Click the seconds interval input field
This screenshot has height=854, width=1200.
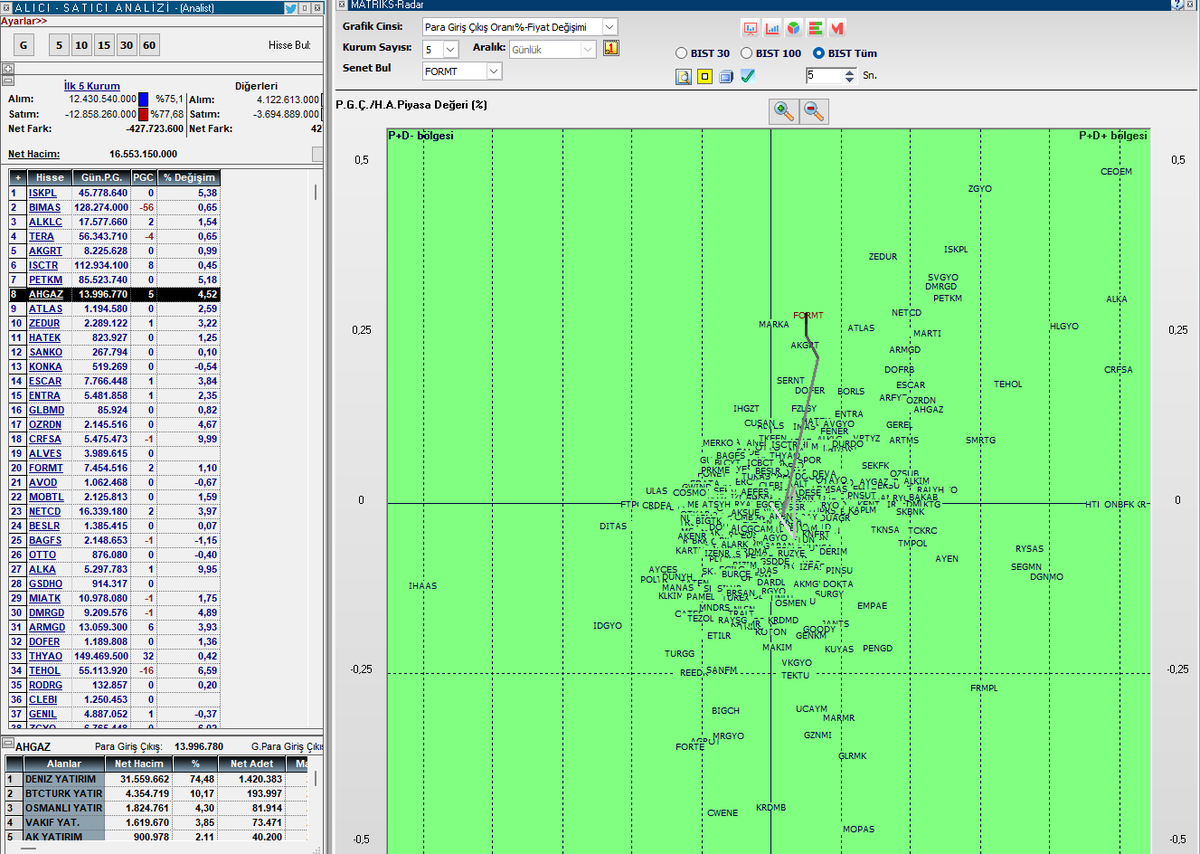point(825,76)
